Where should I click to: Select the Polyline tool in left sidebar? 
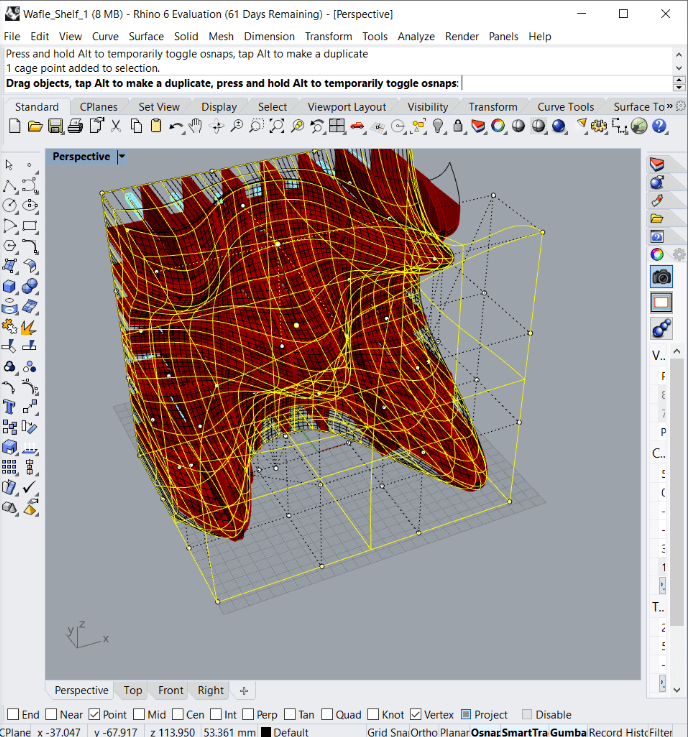click(x=9, y=185)
